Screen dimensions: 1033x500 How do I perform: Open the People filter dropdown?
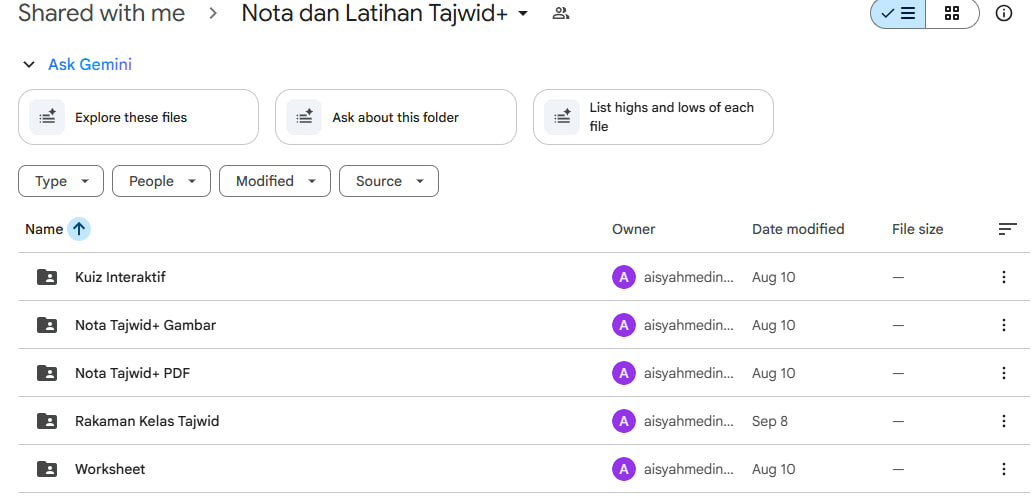coord(161,181)
